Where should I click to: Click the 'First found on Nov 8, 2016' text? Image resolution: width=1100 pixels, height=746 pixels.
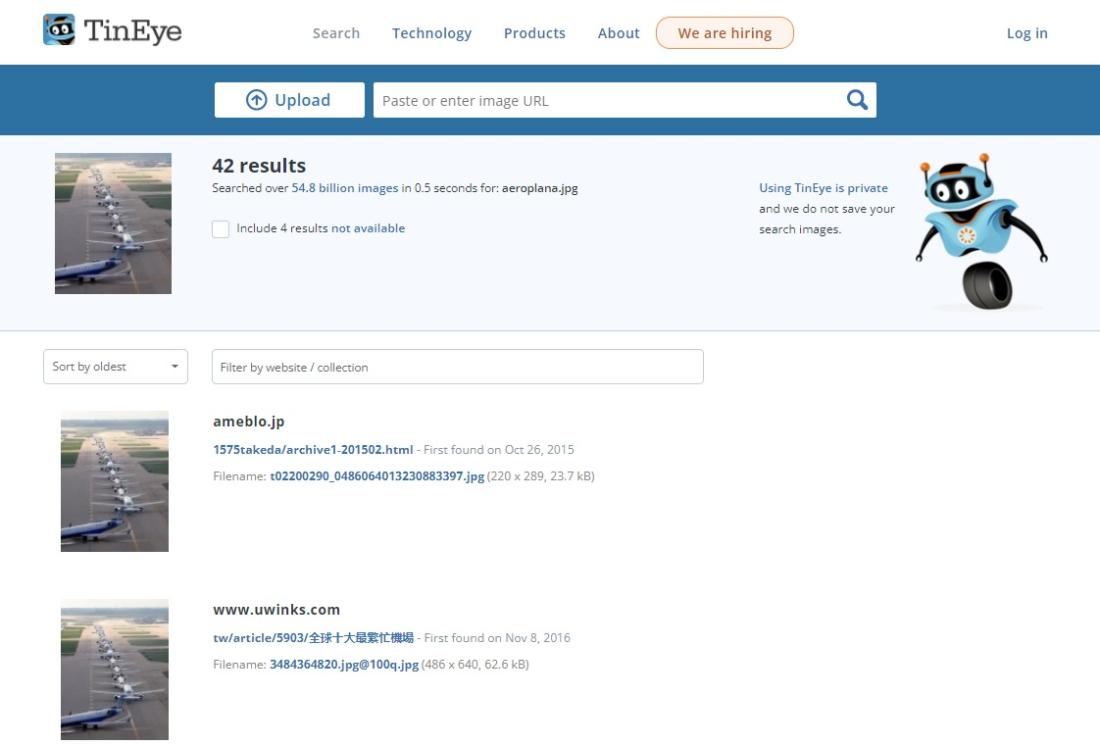tap(497, 638)
